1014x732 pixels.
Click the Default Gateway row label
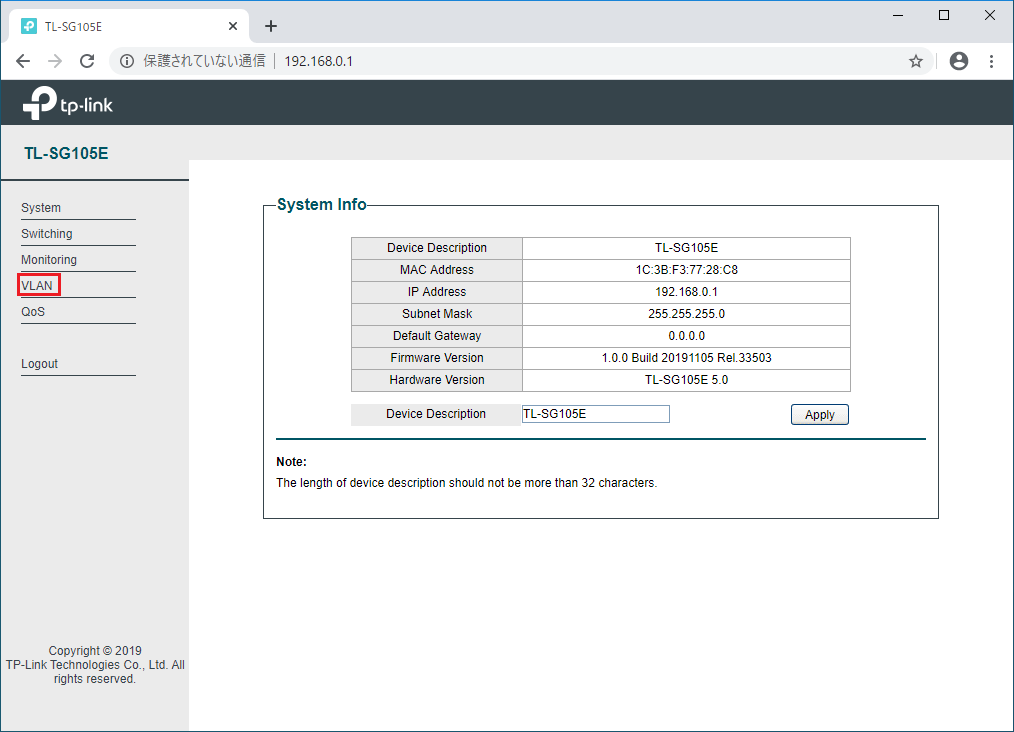(x=437, y=336)
